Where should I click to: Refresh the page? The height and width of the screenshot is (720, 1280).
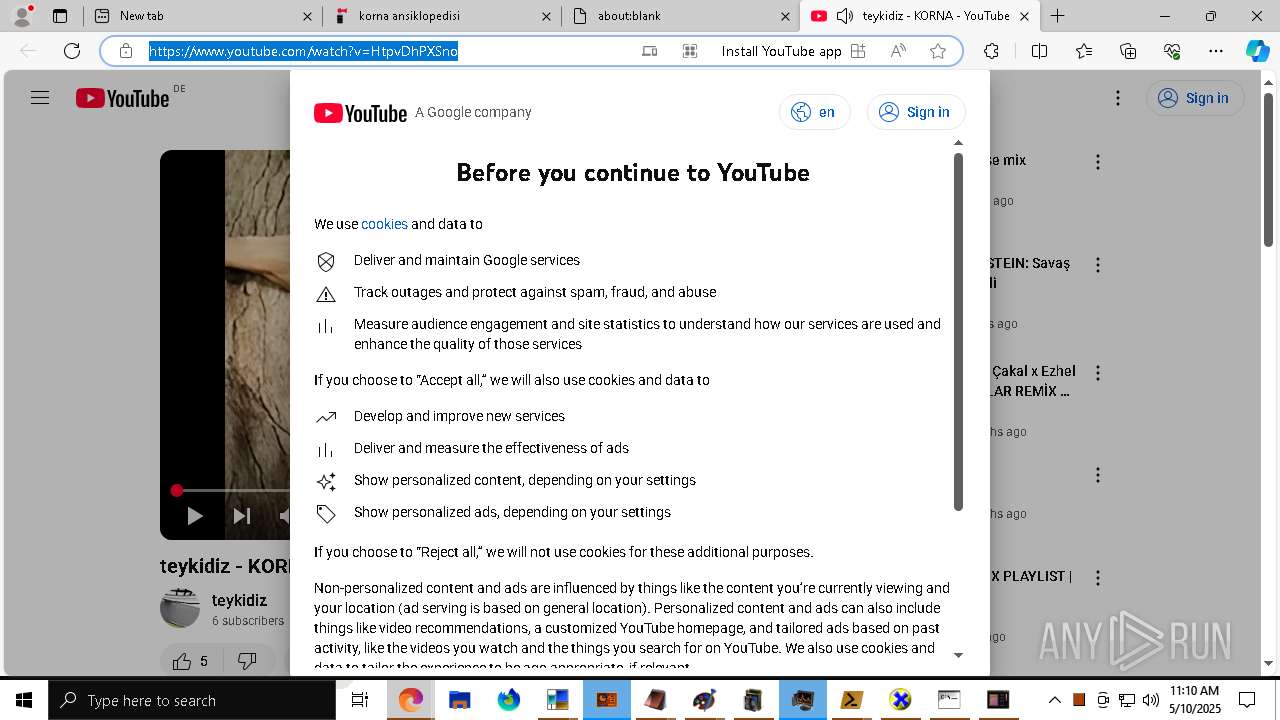coord(72,51)
